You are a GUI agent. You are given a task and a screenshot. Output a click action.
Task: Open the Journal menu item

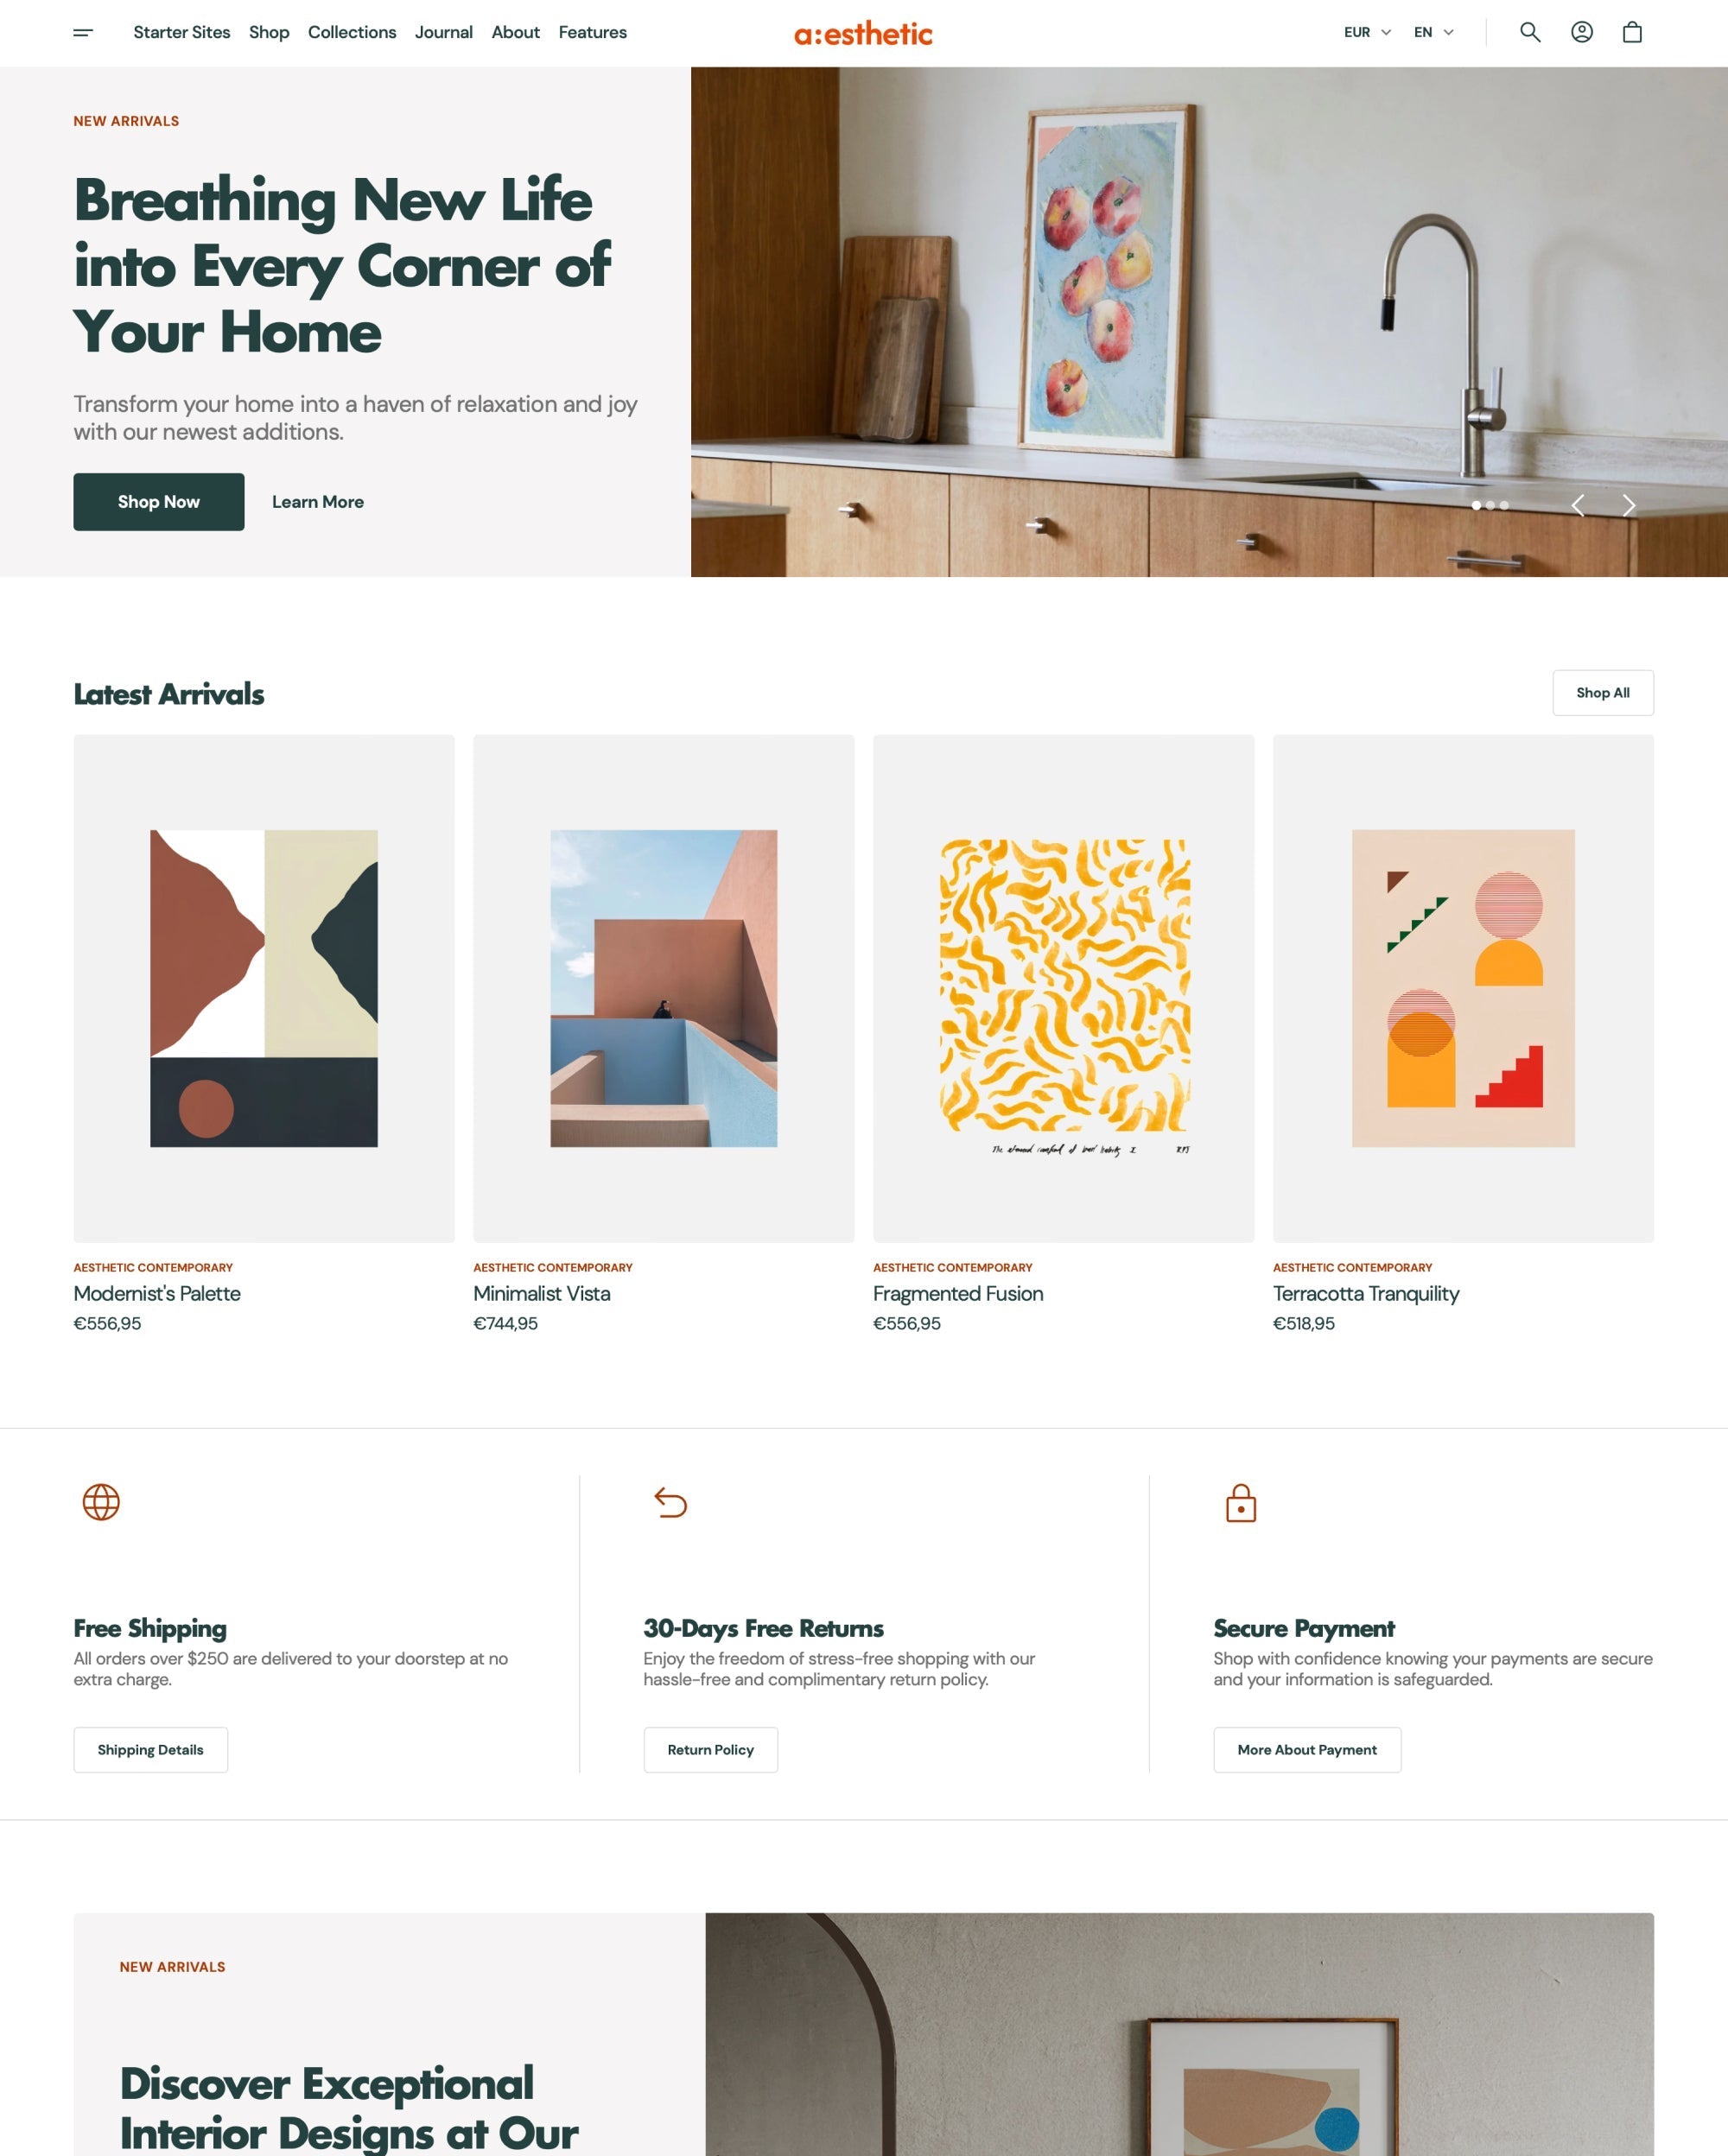pyautogui.click(x=442, y=32)
